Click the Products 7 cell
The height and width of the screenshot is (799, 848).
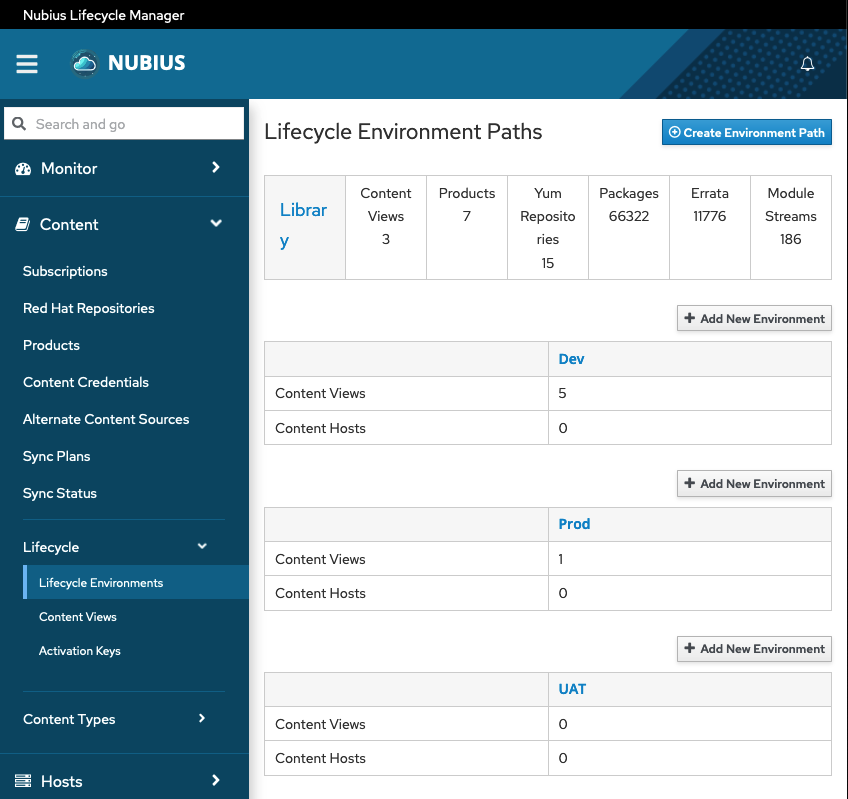[467, 227]
